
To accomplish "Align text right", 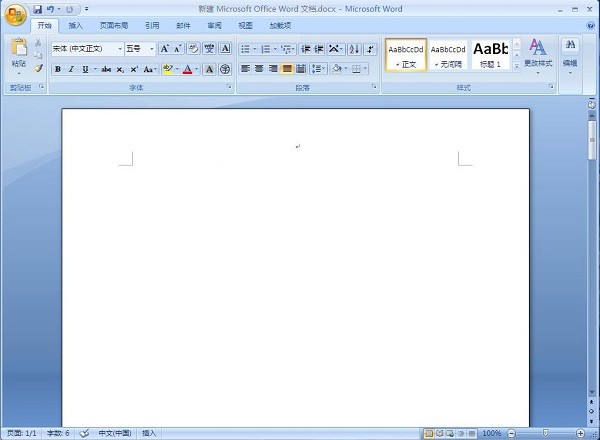I will (273, 69).
